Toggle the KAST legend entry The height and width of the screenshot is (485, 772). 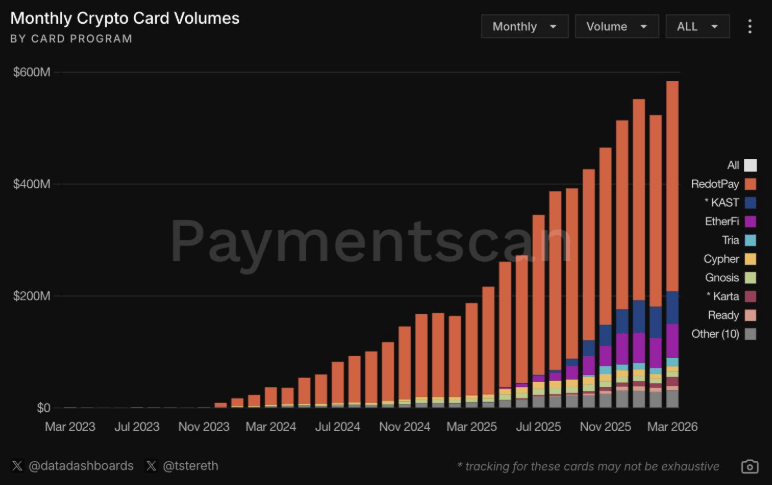[723, 203]
